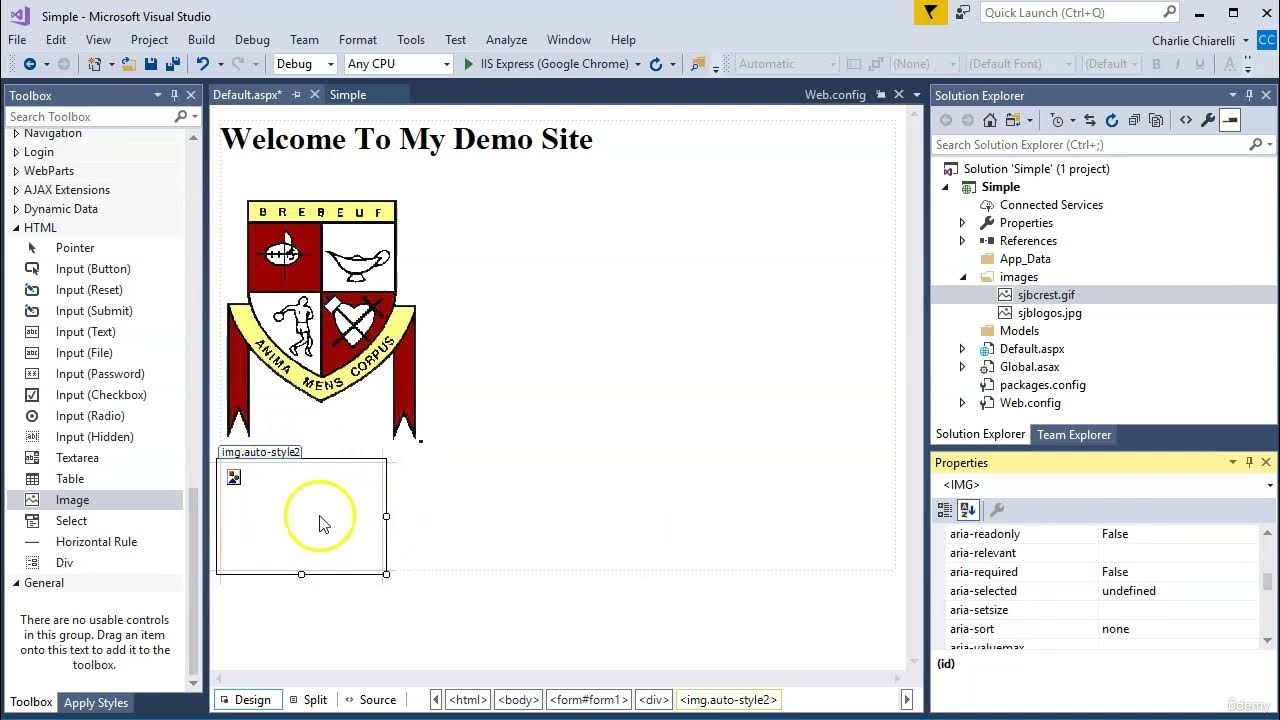The height and width of the screenshot is (720, 1280).
Task: Click the Collapse All icon in Solution Explorer
Action: pos(1134,120)
